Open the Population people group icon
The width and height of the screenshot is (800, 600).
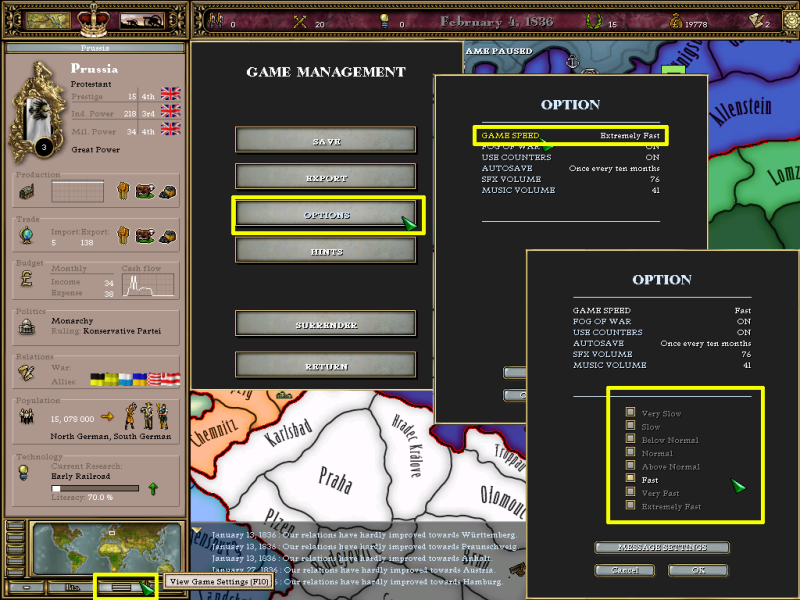point(27,417)
